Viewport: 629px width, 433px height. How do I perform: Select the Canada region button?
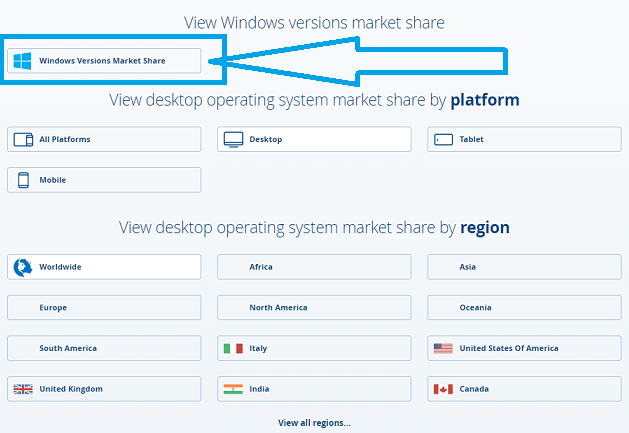[x=524, y=389]
